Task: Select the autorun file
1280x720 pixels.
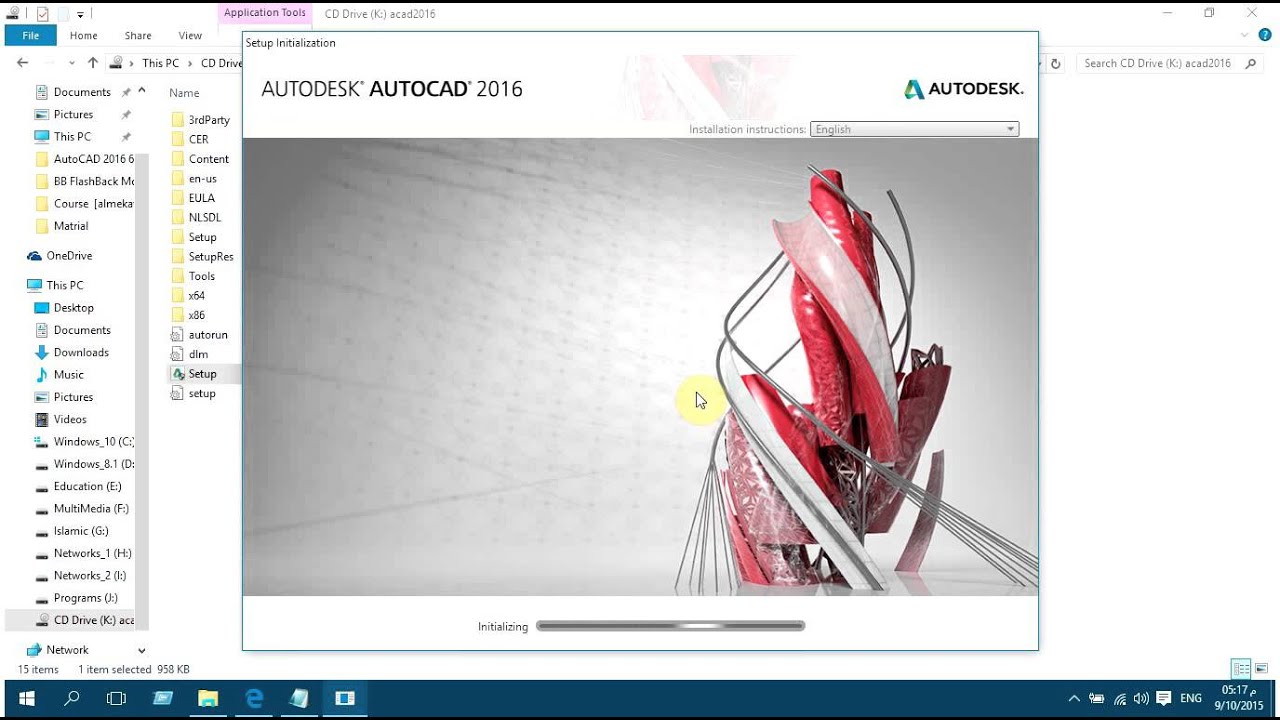Action: (x=199, y=335)
